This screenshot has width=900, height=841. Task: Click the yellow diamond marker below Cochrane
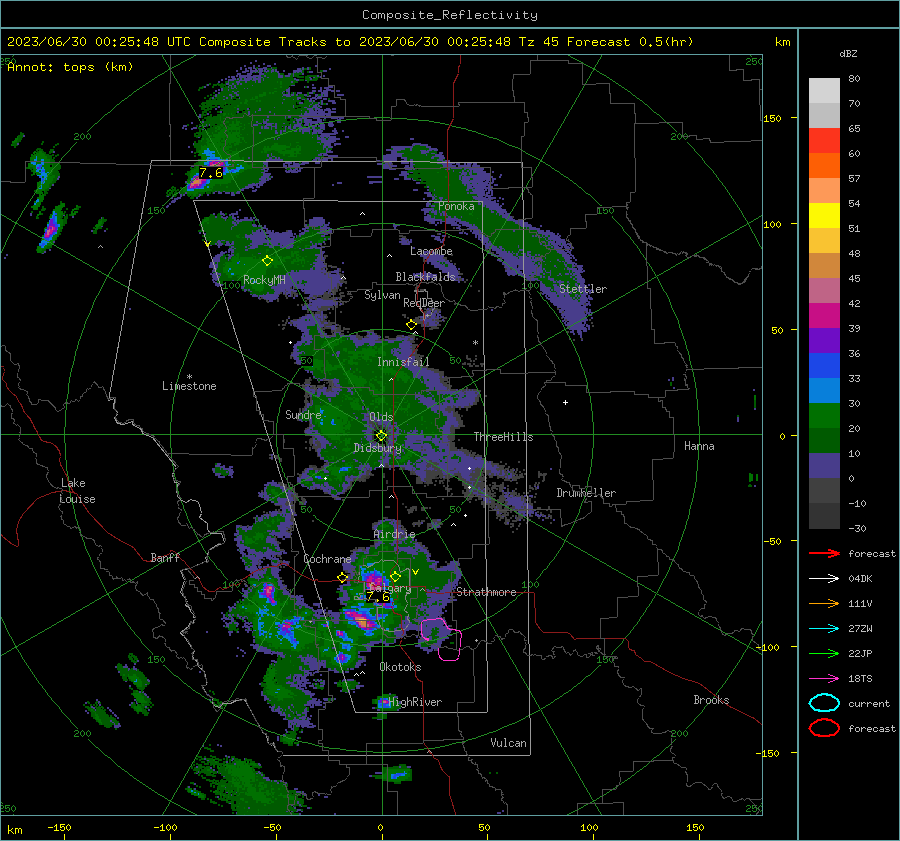tap(343, 578)
